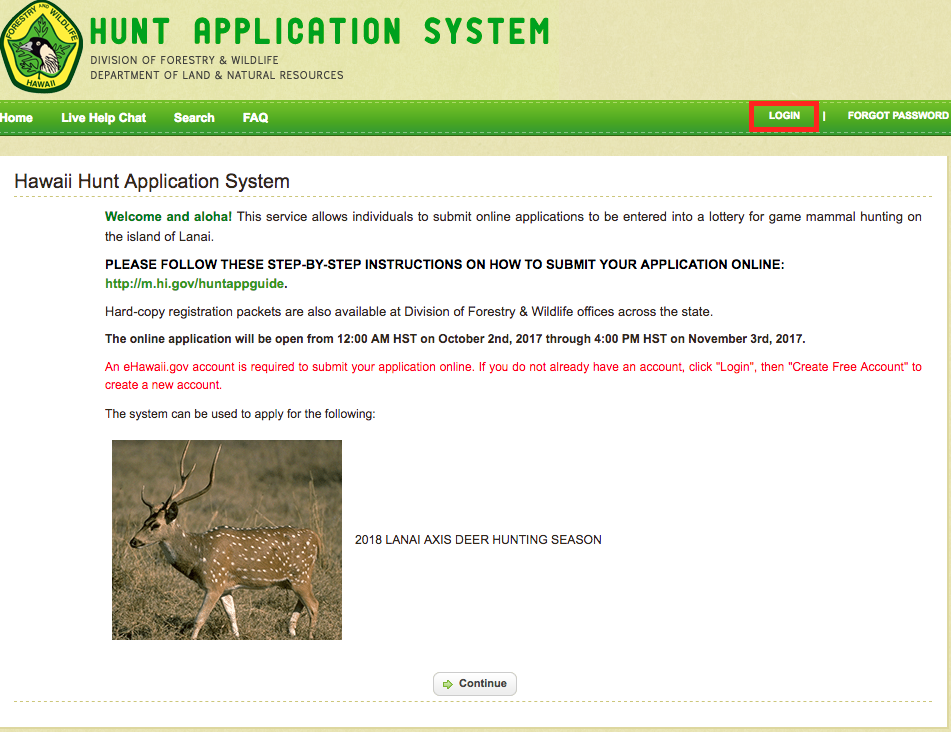Click the 'PLEASE FOLLOW THESE STEP-BY-STEP INSTRUCTIONS' line
Image resolution: width=951 pixels, height=732 pixels.
point(445,264)
